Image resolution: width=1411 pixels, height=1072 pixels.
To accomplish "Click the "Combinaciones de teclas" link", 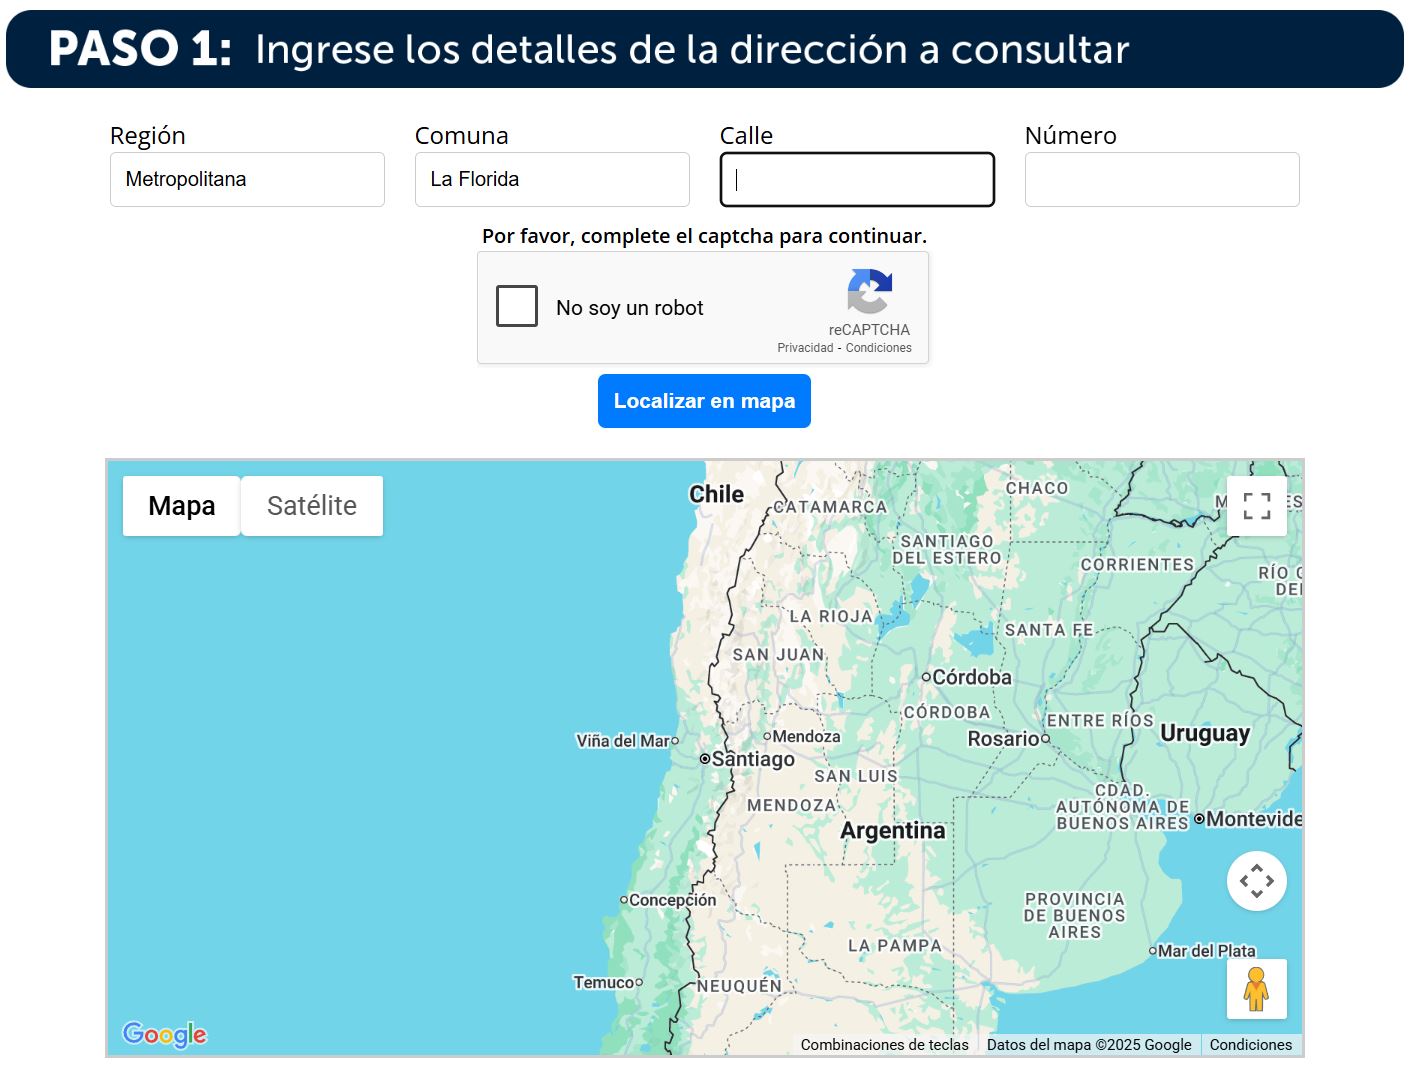I will (884, 1044).
